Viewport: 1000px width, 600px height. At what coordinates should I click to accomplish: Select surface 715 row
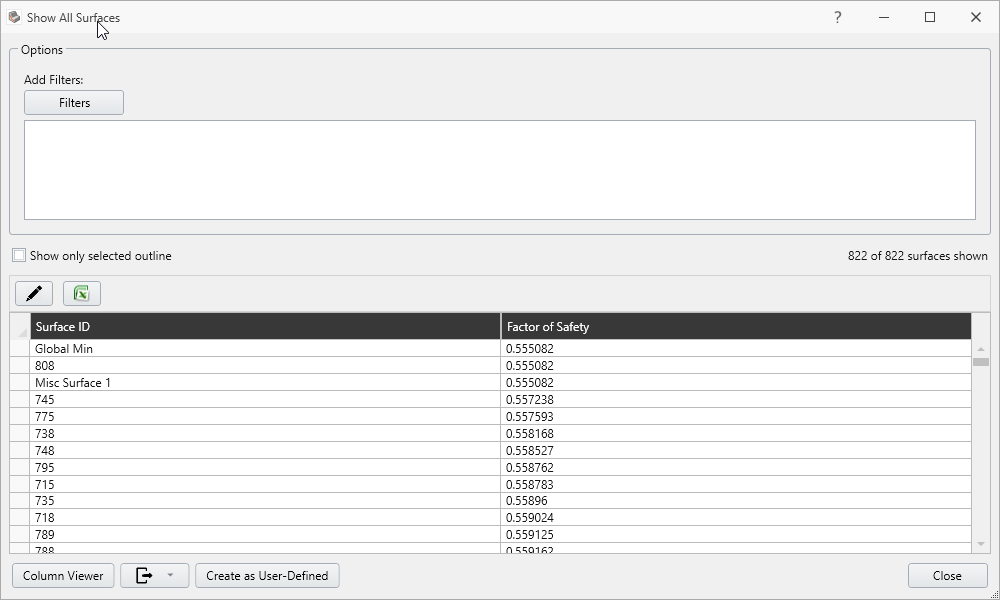490,485
